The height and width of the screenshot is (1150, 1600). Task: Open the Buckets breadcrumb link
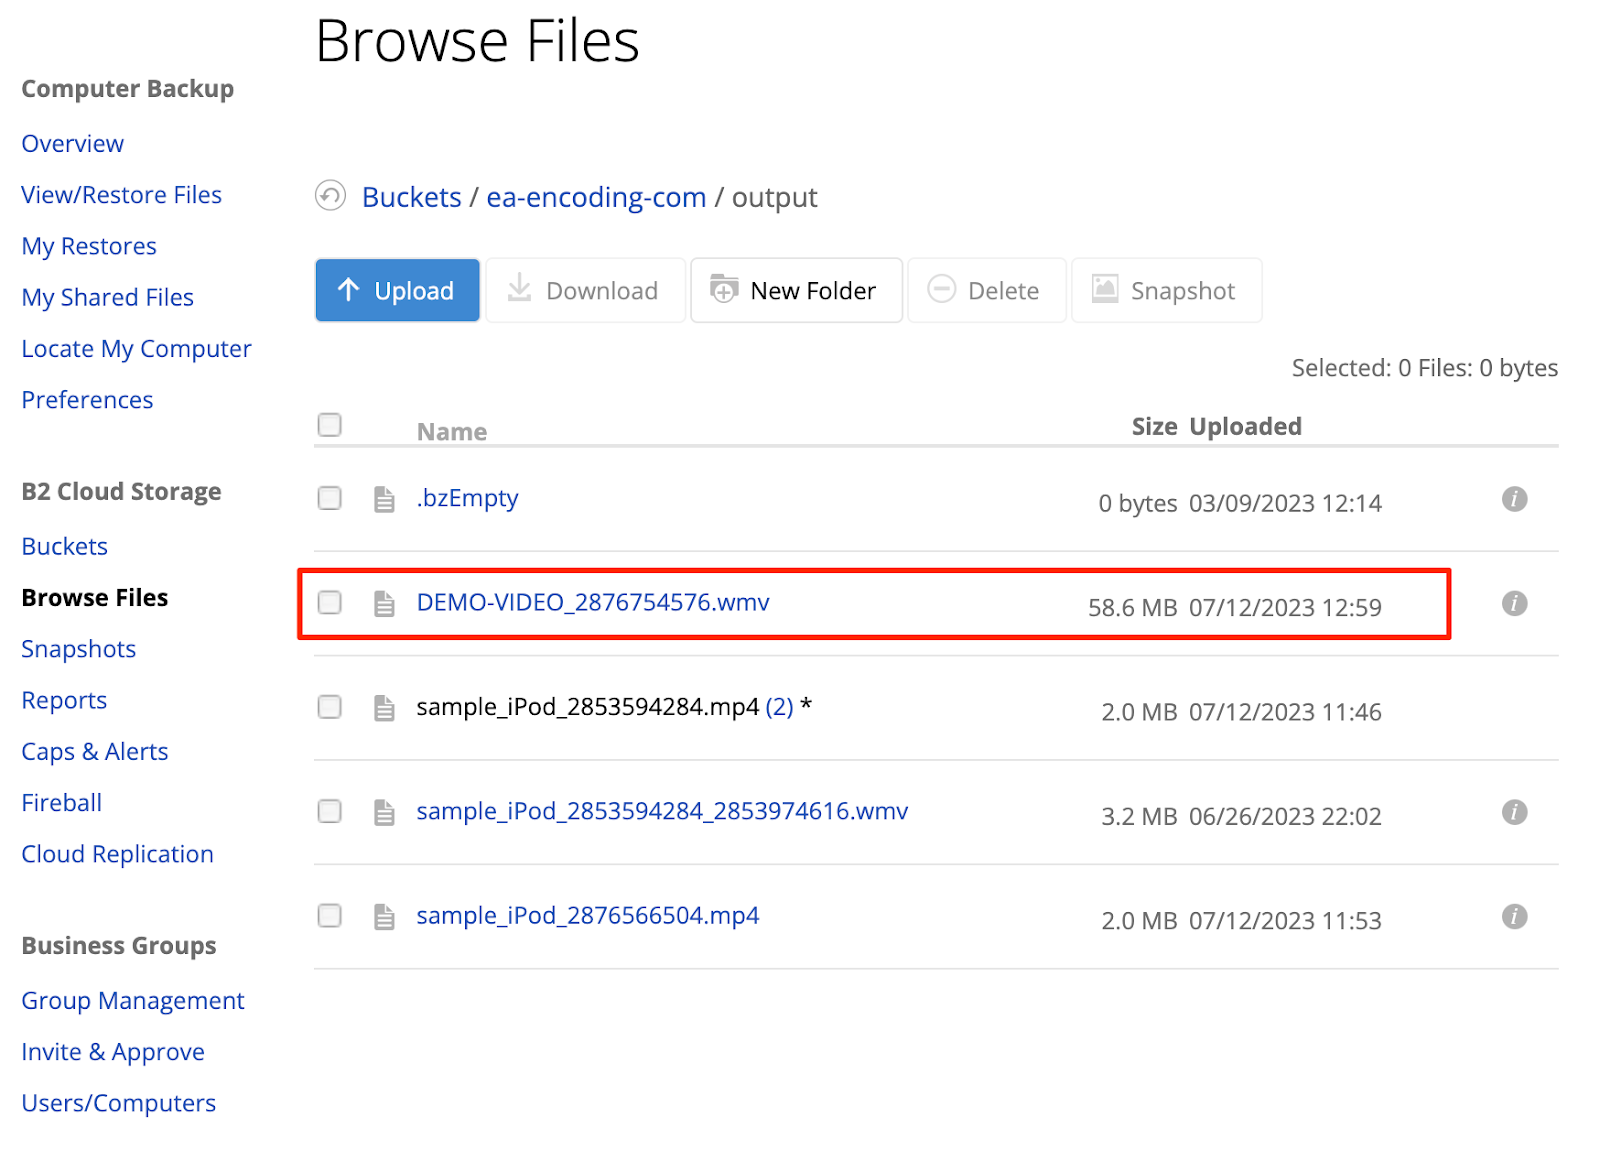click(x=412, y=197)
